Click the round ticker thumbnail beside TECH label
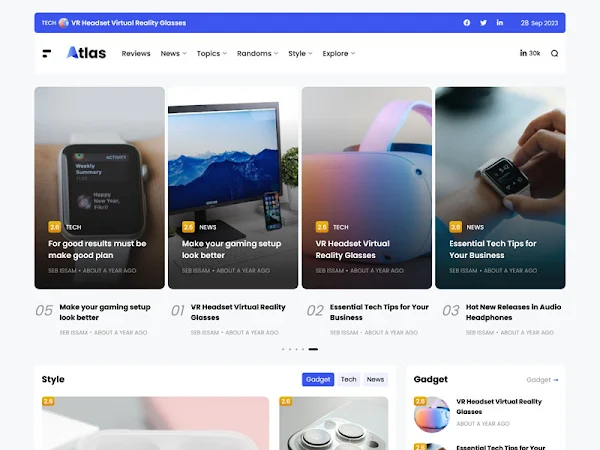This screenshot has width=600, height=450. (x=64, y=23)
